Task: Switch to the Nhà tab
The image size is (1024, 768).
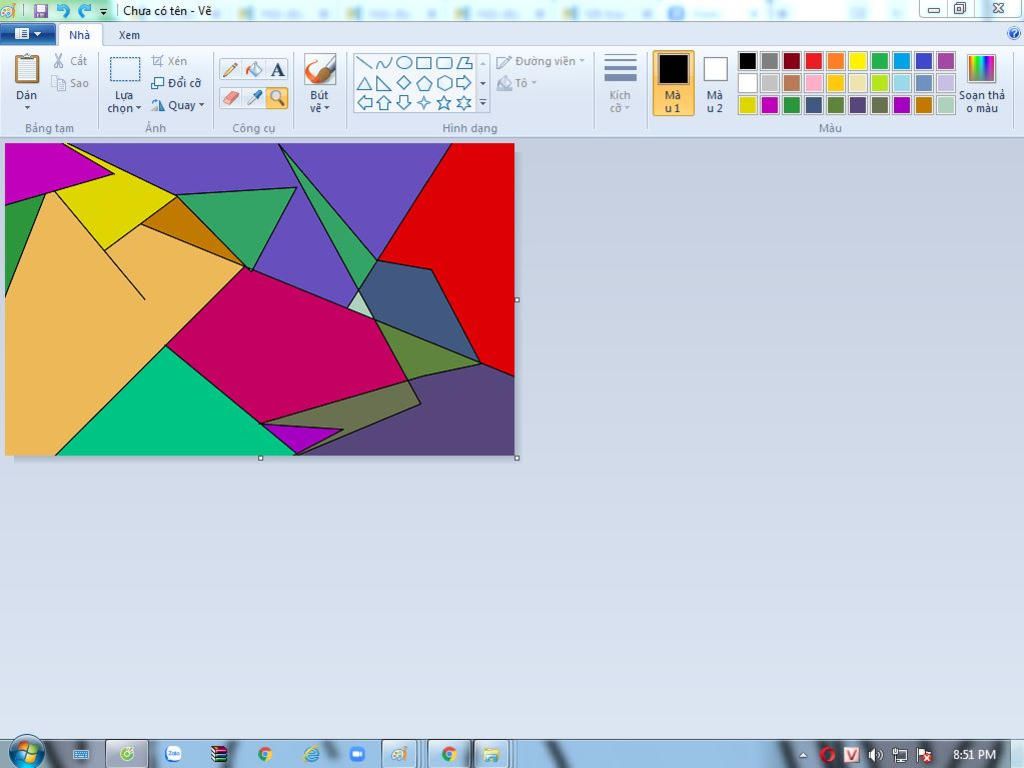Action: pyautogui.click(x=80, y=35)
